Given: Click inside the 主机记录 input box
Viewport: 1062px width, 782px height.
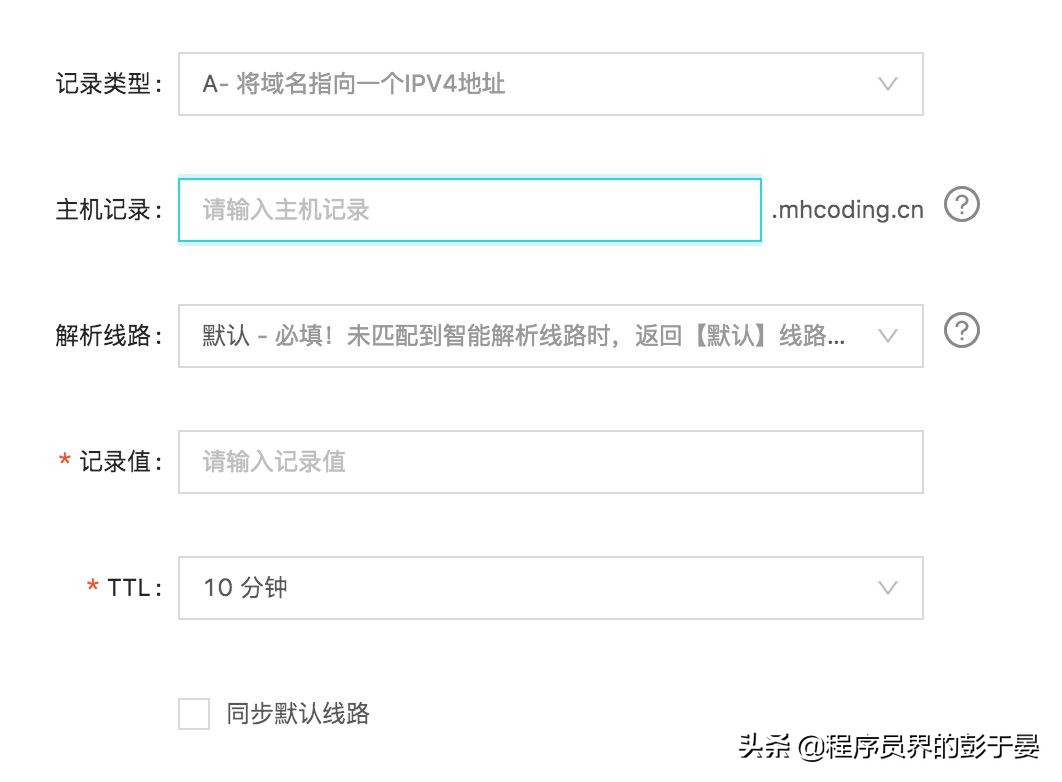Looking at the screenshot, I should tap(468, 209).
